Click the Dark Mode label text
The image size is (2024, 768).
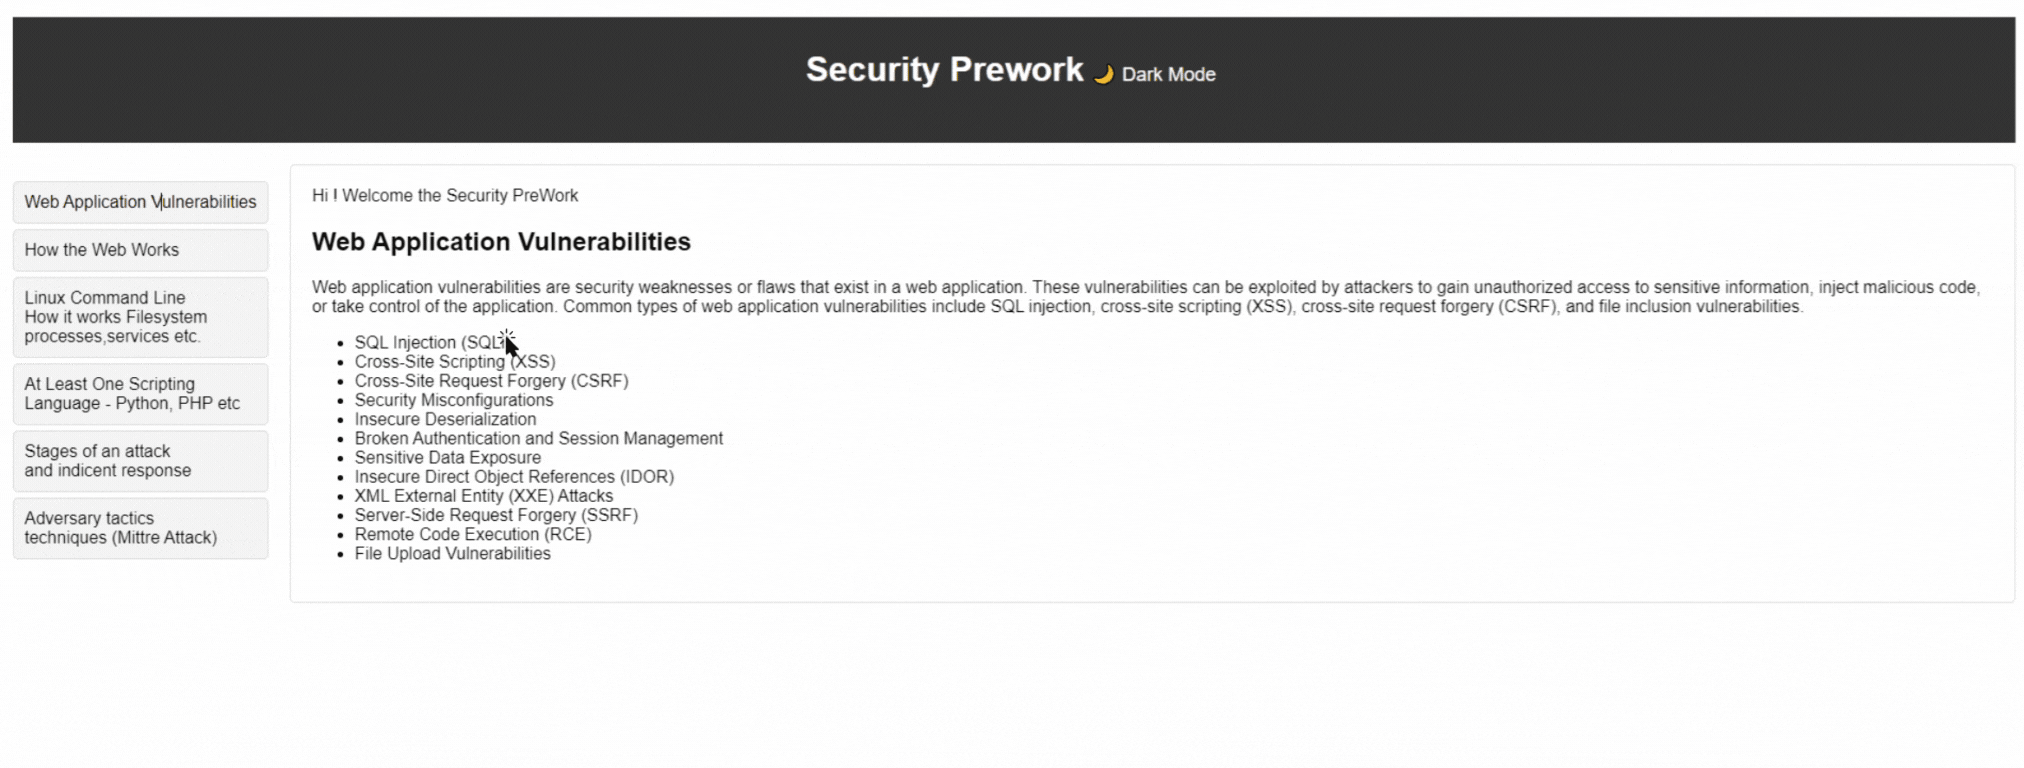1167,74
